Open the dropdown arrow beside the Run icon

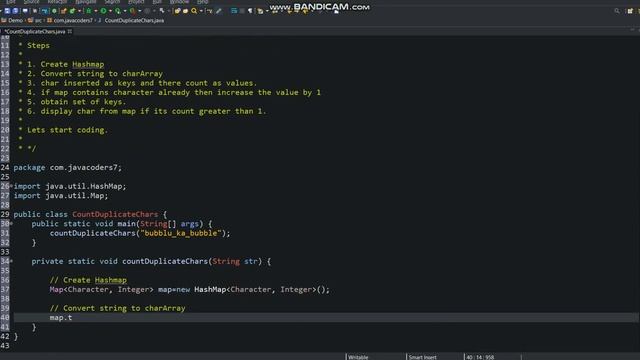(110, 11)
